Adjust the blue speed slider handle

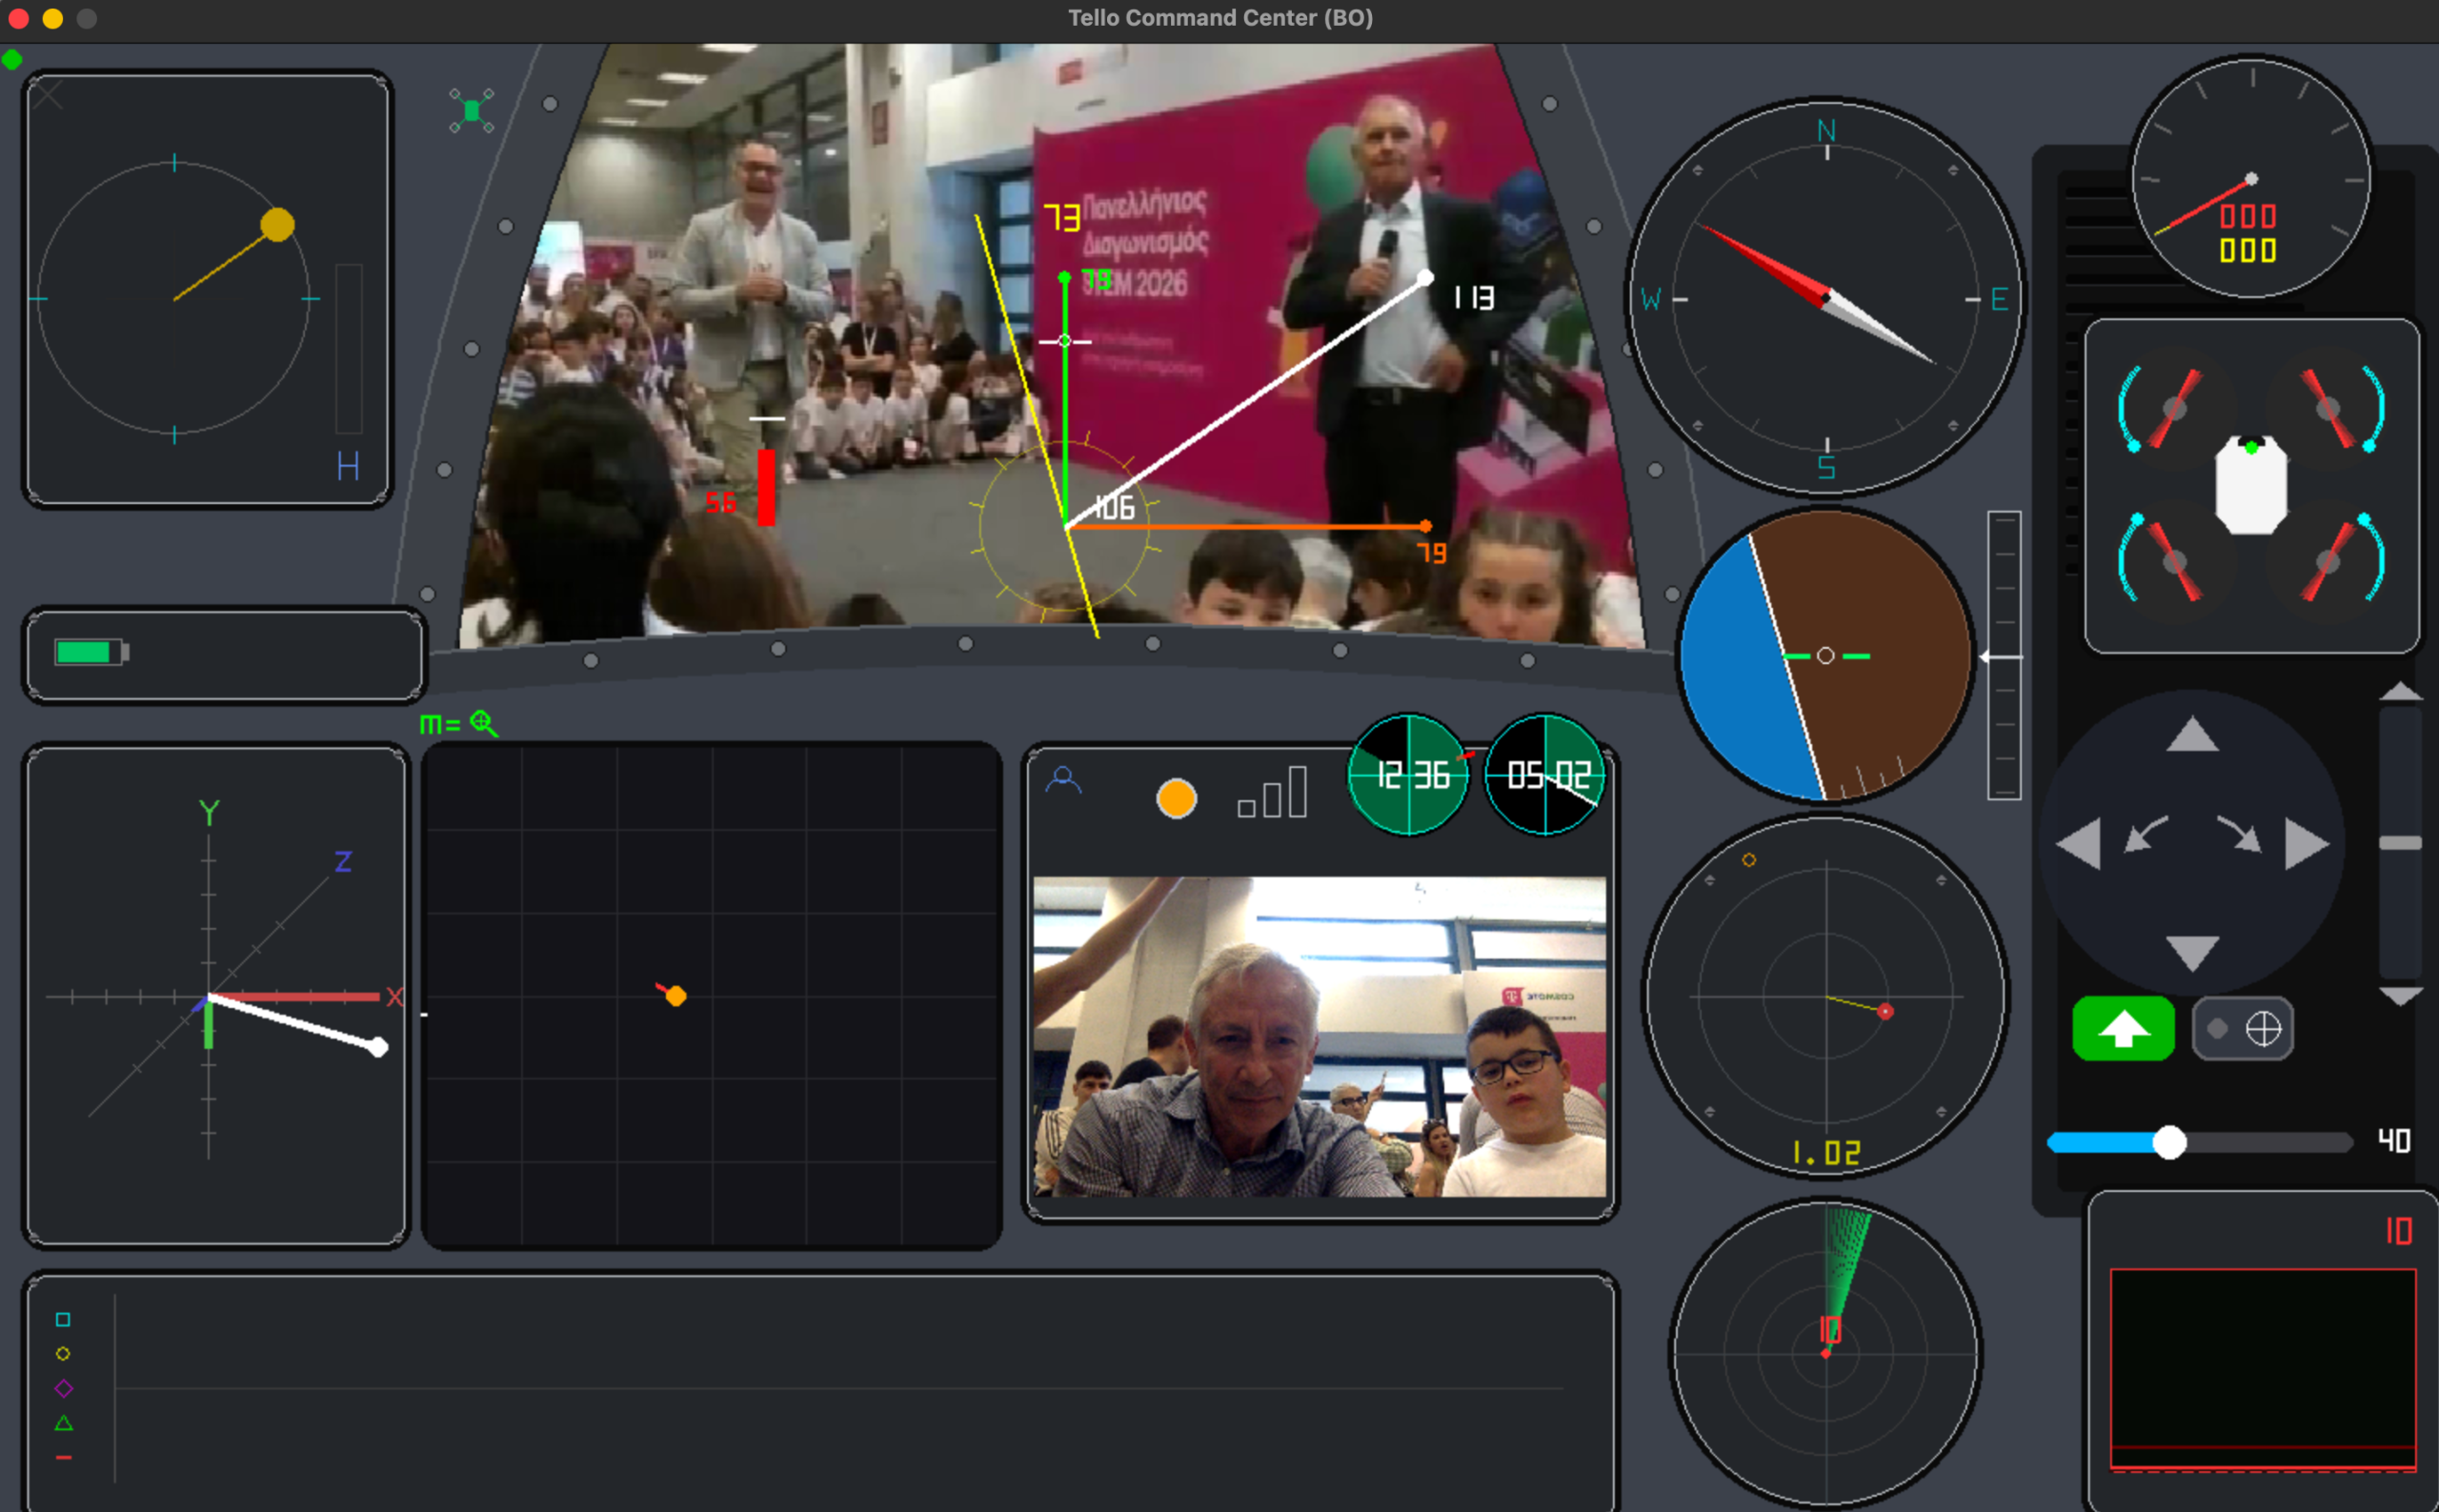[x=2169, y=1142]
